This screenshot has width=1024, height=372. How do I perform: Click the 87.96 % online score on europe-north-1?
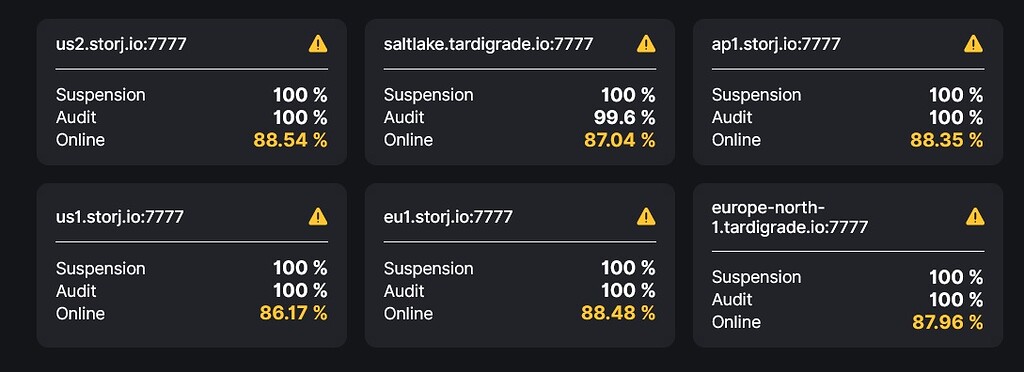[x=947, y=322]
